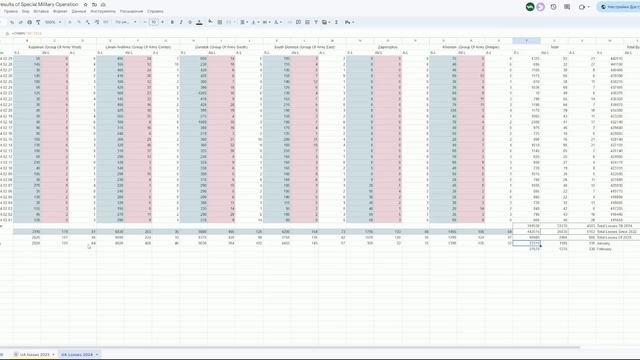The width and height of the screenshot is (640, 360).
Task: Select the UA losses 2024 sheet tab
Action: point(77,355)
